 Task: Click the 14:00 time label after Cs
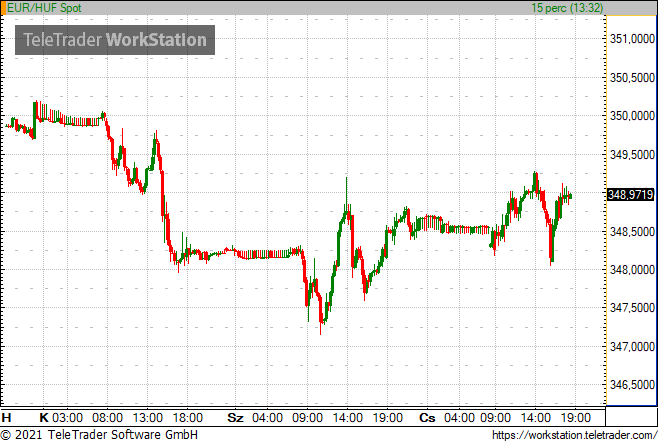(535, 418)
